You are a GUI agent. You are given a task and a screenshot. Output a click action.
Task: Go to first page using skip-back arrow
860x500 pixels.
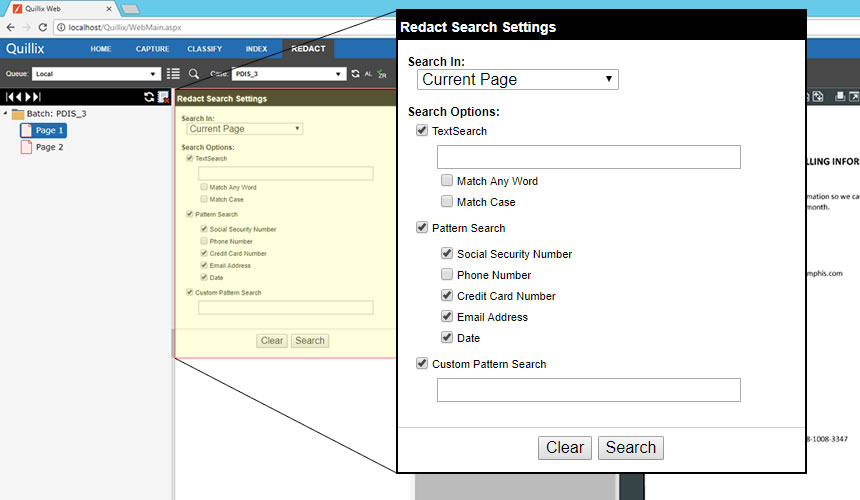(x=10, y=97)
